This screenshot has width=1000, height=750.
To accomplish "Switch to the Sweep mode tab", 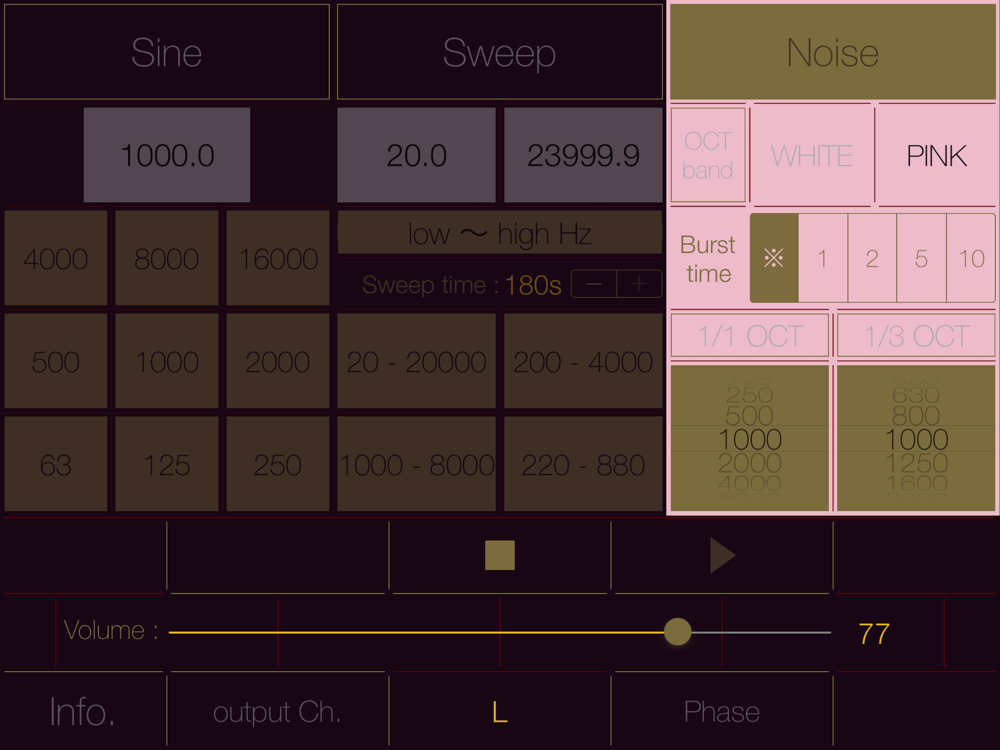I will point(499,52).
